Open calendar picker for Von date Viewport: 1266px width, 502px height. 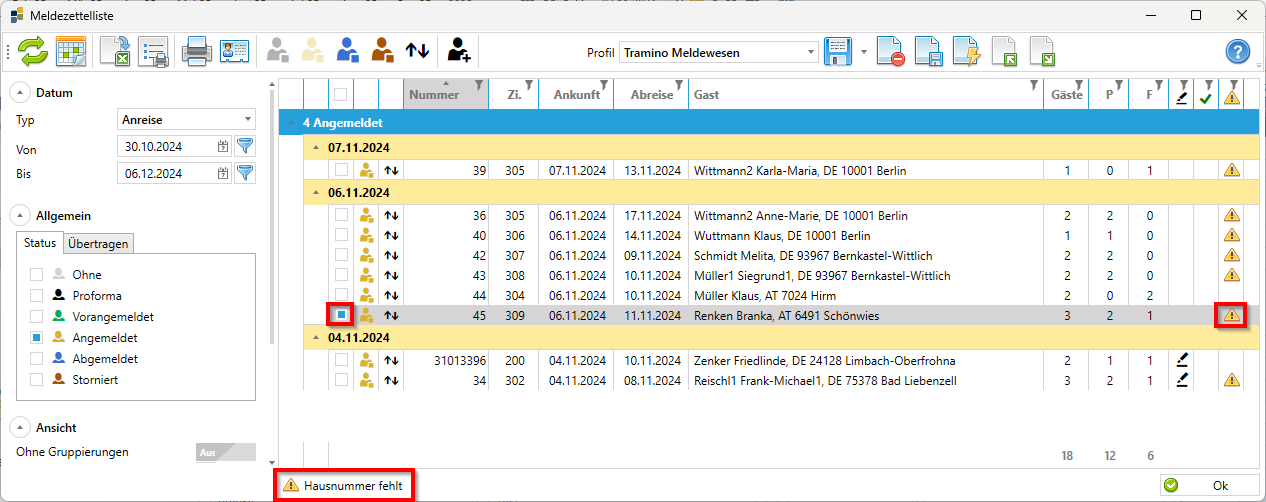click(x=223, y=146)
